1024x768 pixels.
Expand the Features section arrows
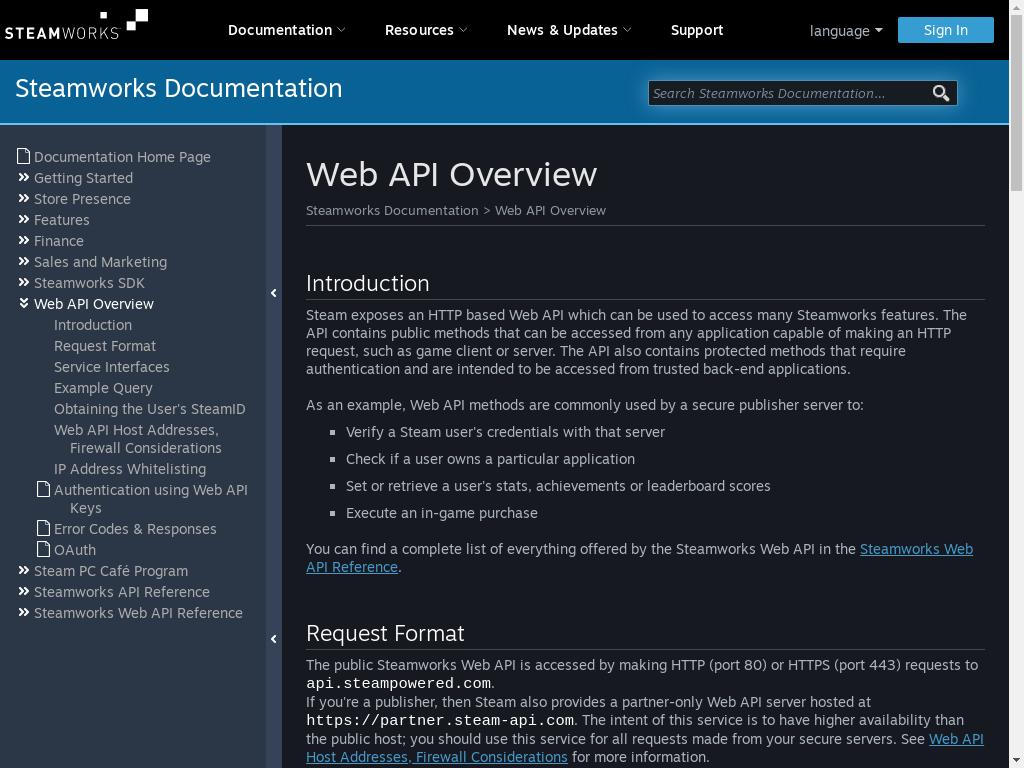tap(24, 219)
